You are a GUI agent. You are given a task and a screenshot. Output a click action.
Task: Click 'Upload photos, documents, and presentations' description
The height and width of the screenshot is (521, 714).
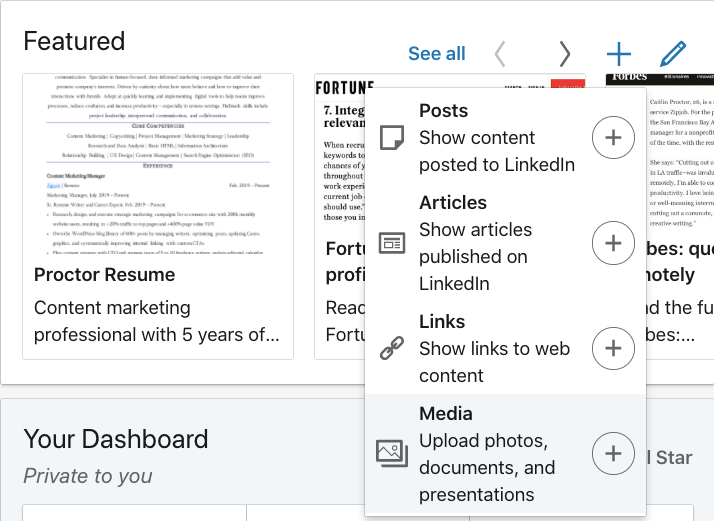coord(487,468)
